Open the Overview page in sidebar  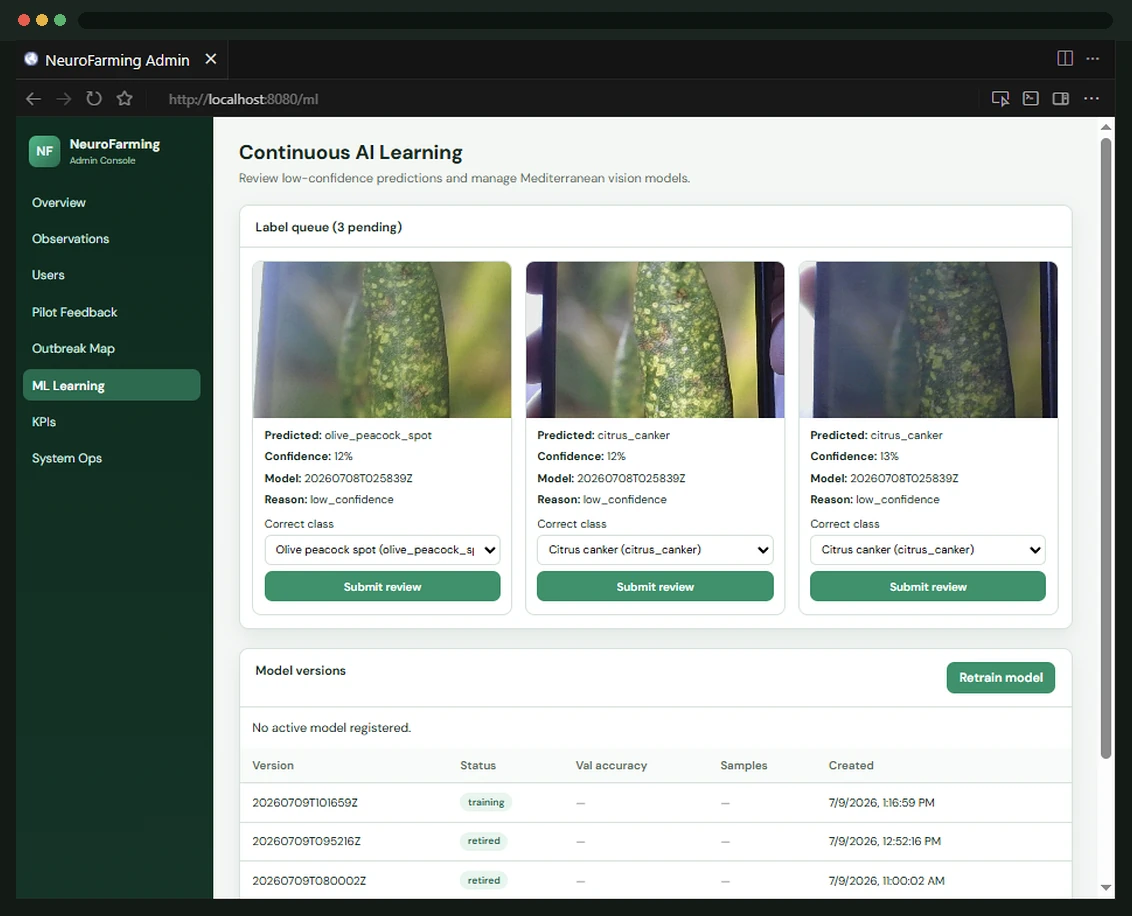(58, 203)
